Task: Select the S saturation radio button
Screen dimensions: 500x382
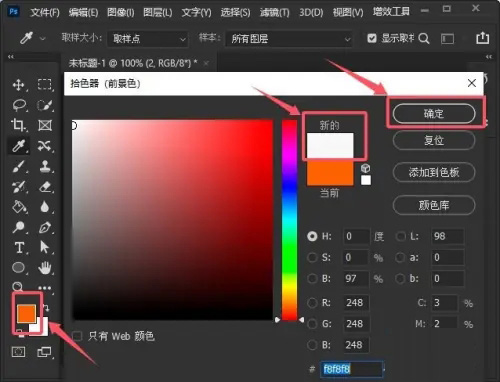Action: click(x=312, y=257)
